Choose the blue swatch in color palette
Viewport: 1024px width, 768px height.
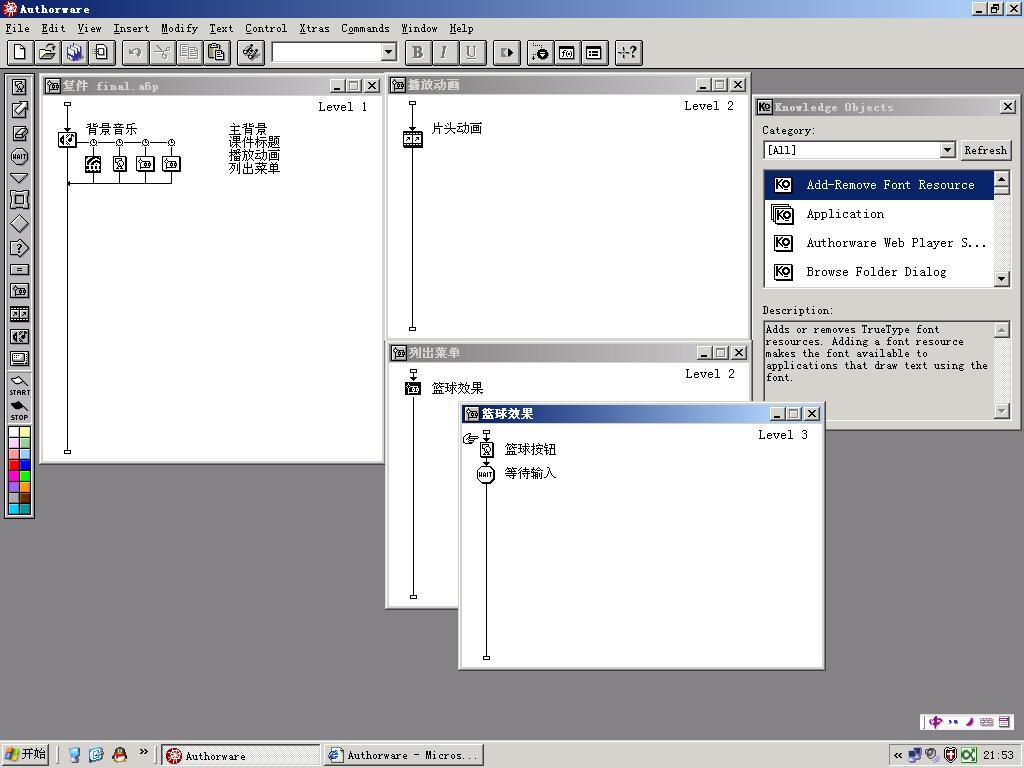25,465
